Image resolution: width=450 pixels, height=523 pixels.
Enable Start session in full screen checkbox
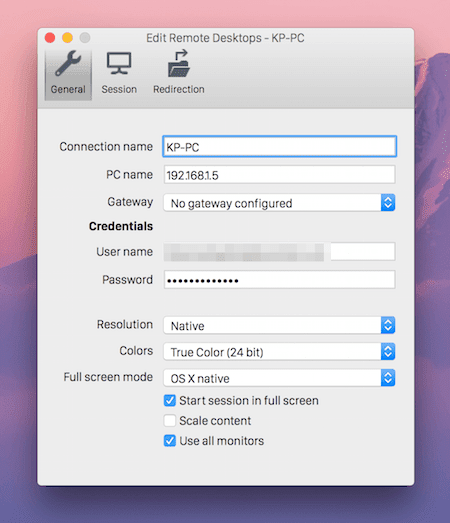pos(169,400)
